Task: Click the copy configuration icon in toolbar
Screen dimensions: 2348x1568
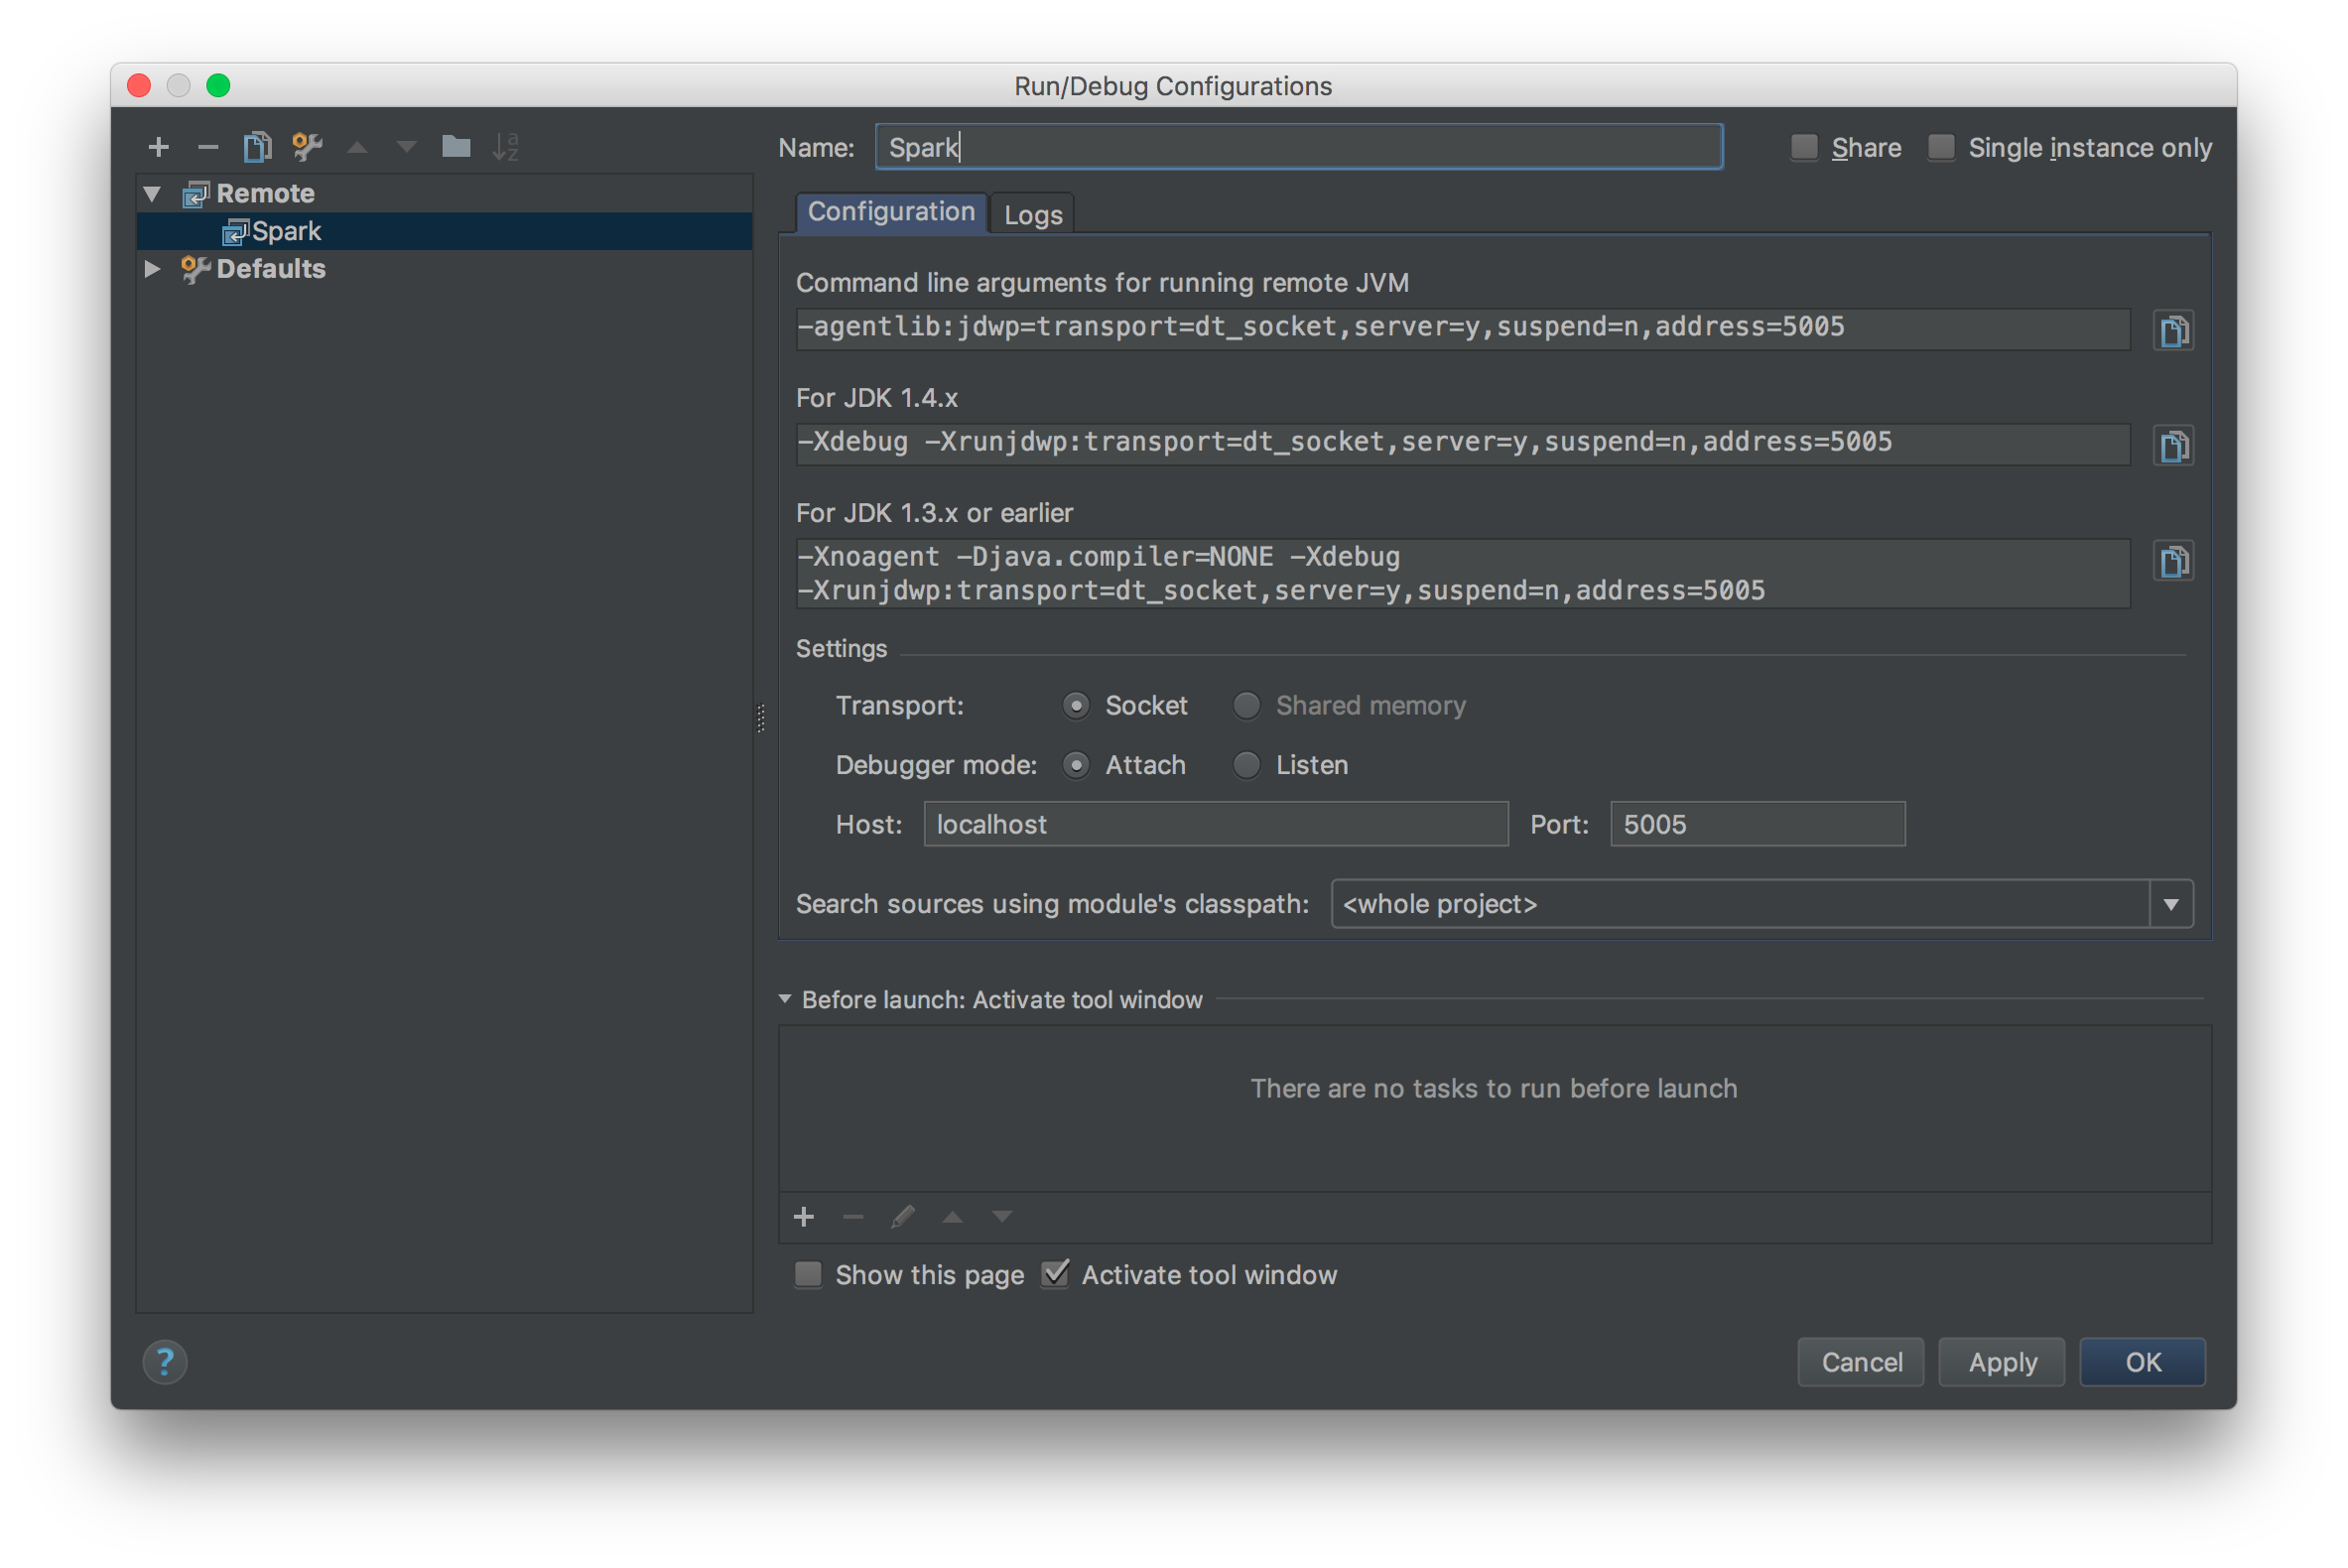Action: (257, 147)
